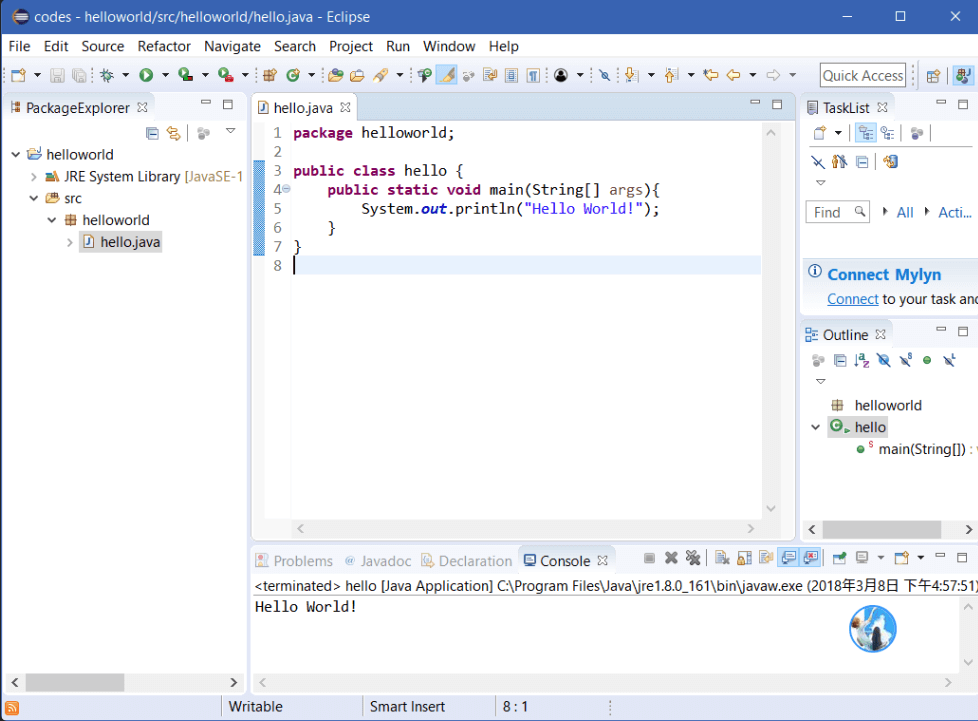Open the Open Console dropdown arrow

921,558
